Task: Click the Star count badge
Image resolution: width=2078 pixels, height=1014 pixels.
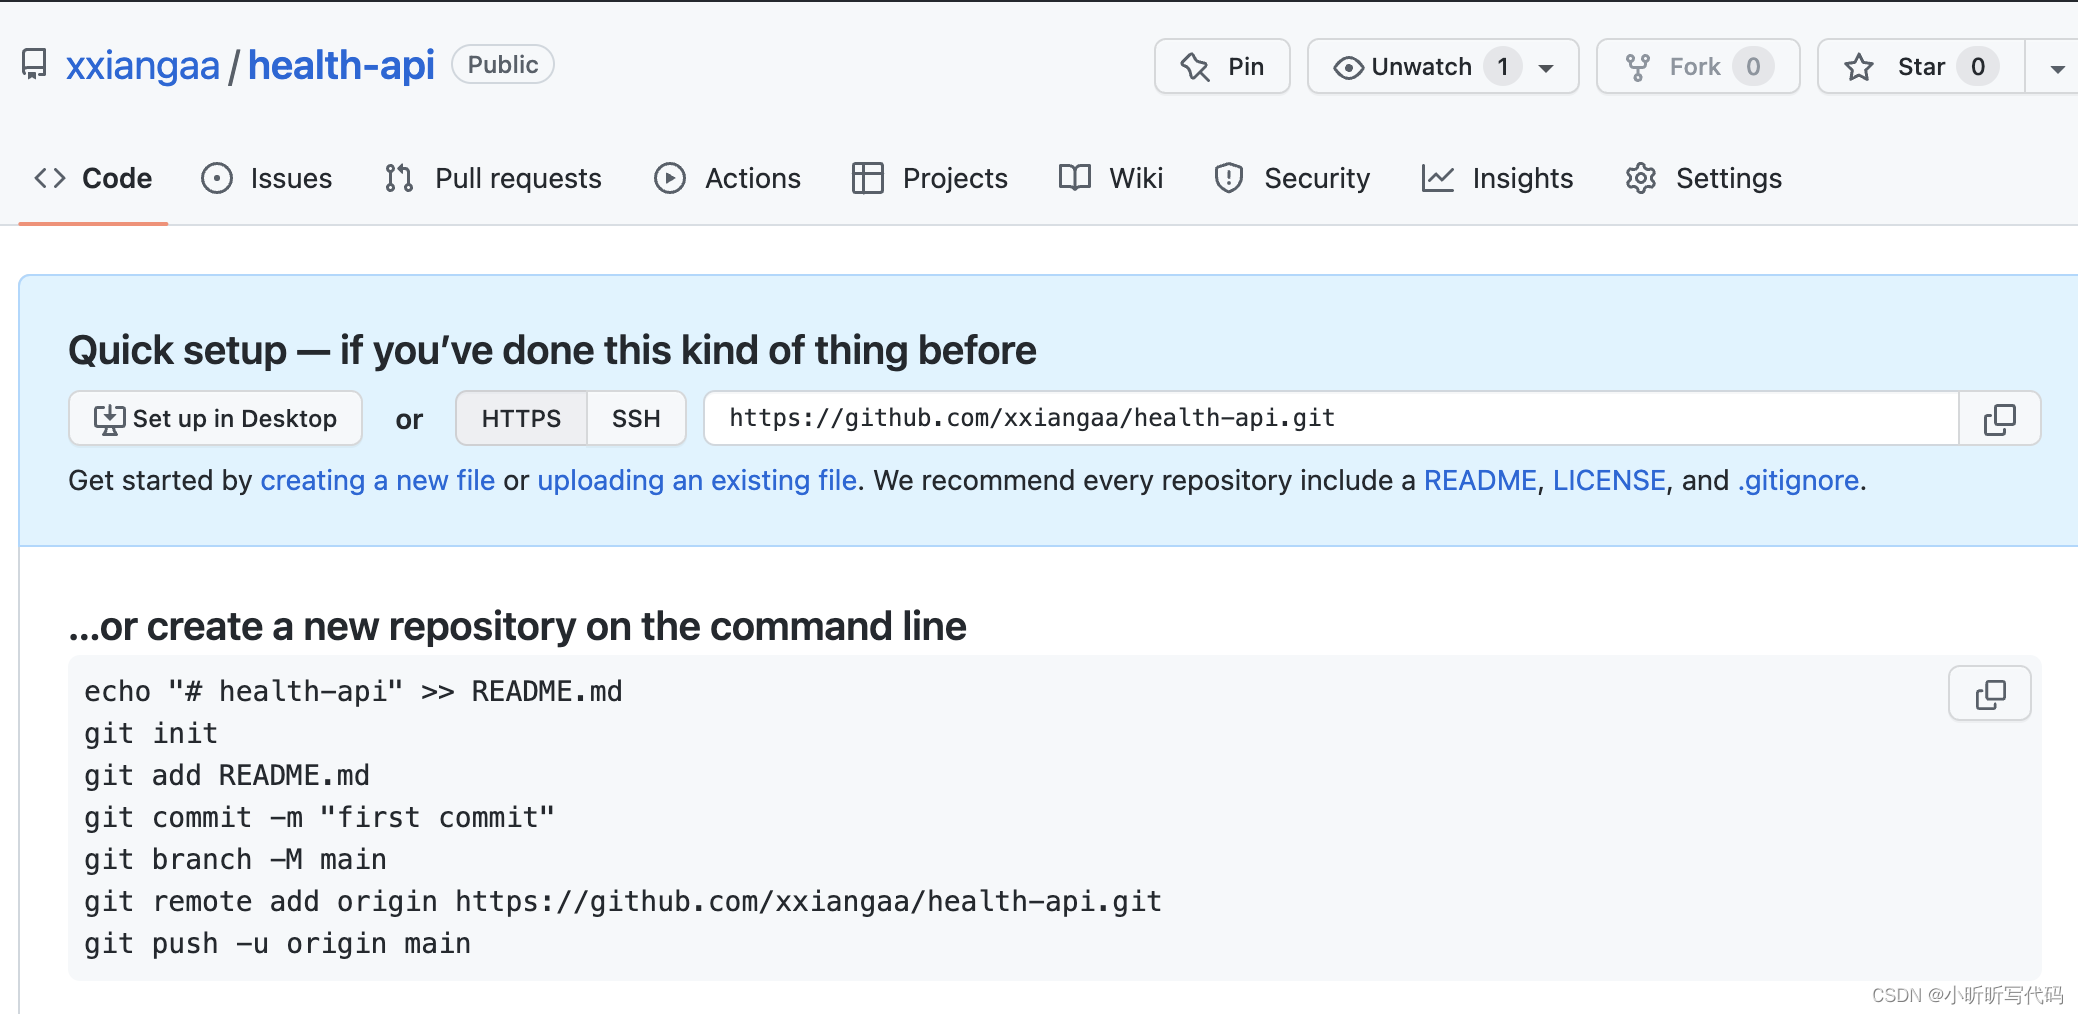Action: [1977, 67]
